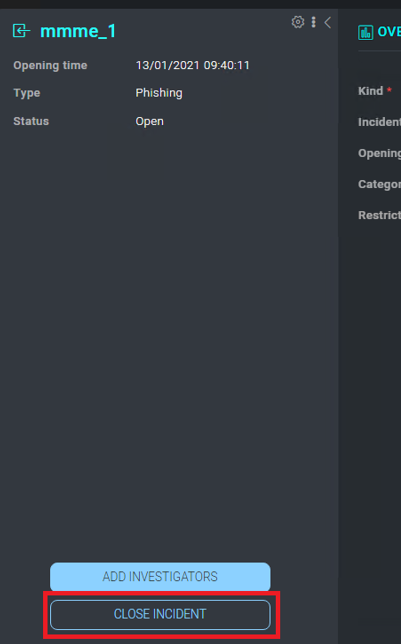The height and width of the screenshot is (644, 405).
Task: Click the Add Investigators button
Action: point(160,576)
